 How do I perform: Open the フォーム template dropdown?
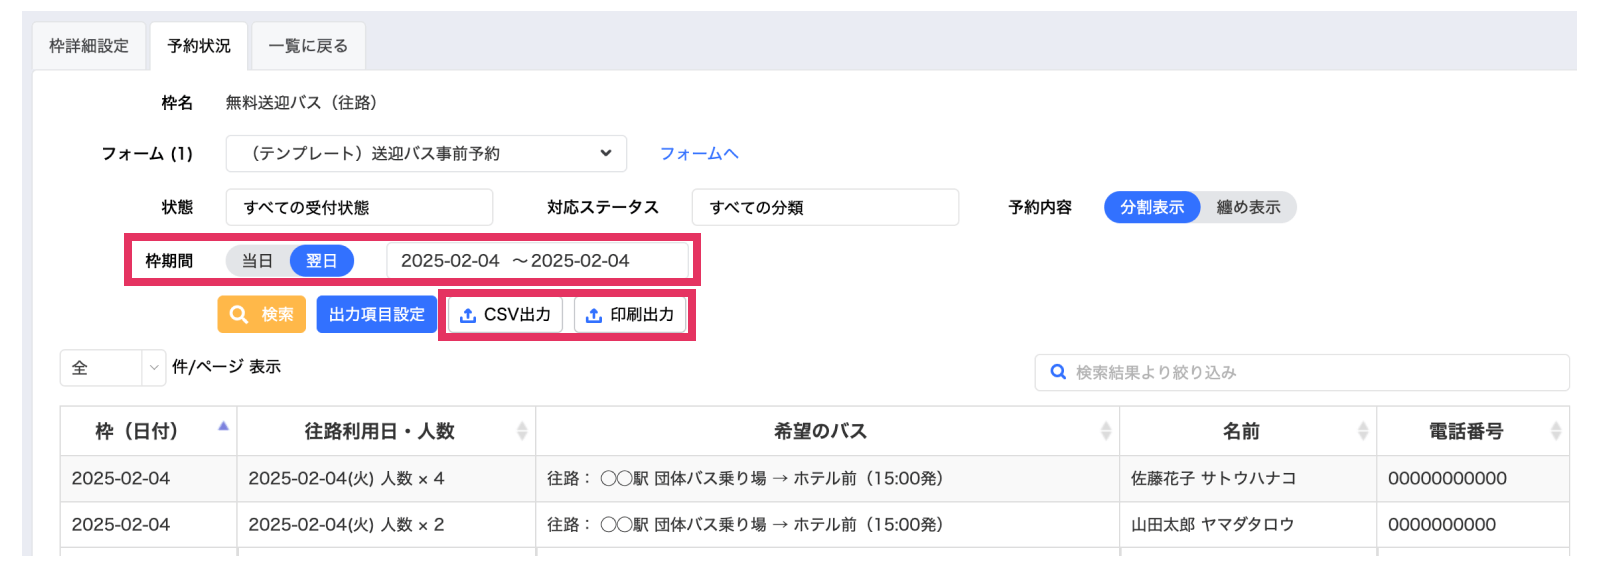[x=426, y=154]
